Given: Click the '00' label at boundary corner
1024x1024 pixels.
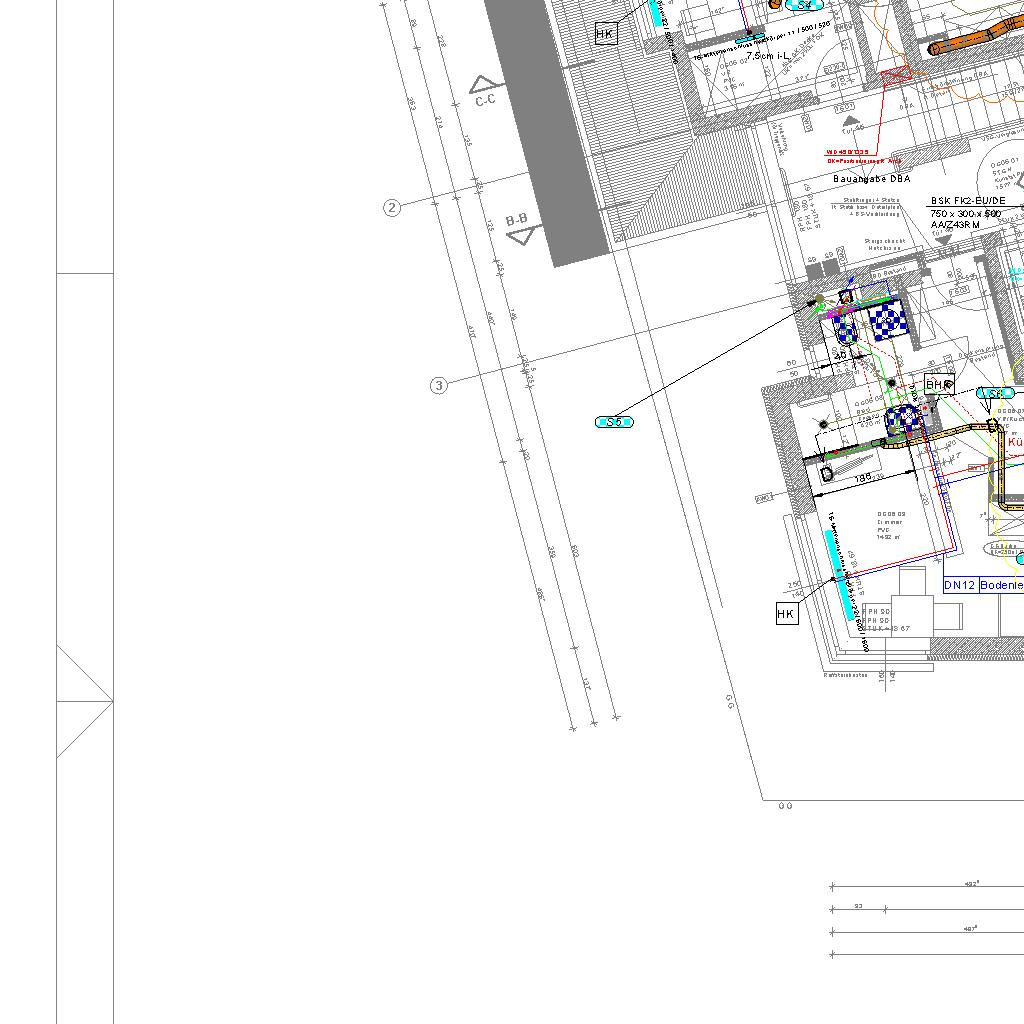Looking at the screenshot, I should coord(786,806).
